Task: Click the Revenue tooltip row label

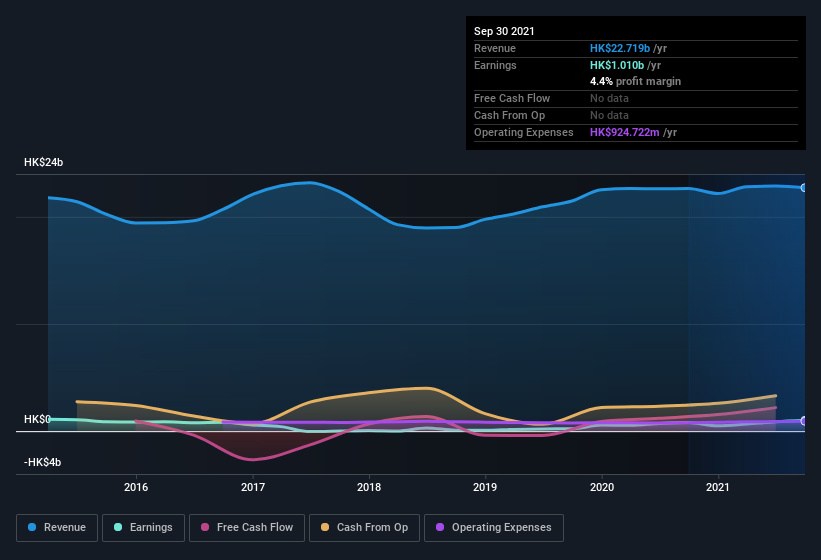Action: pos(495,48)
